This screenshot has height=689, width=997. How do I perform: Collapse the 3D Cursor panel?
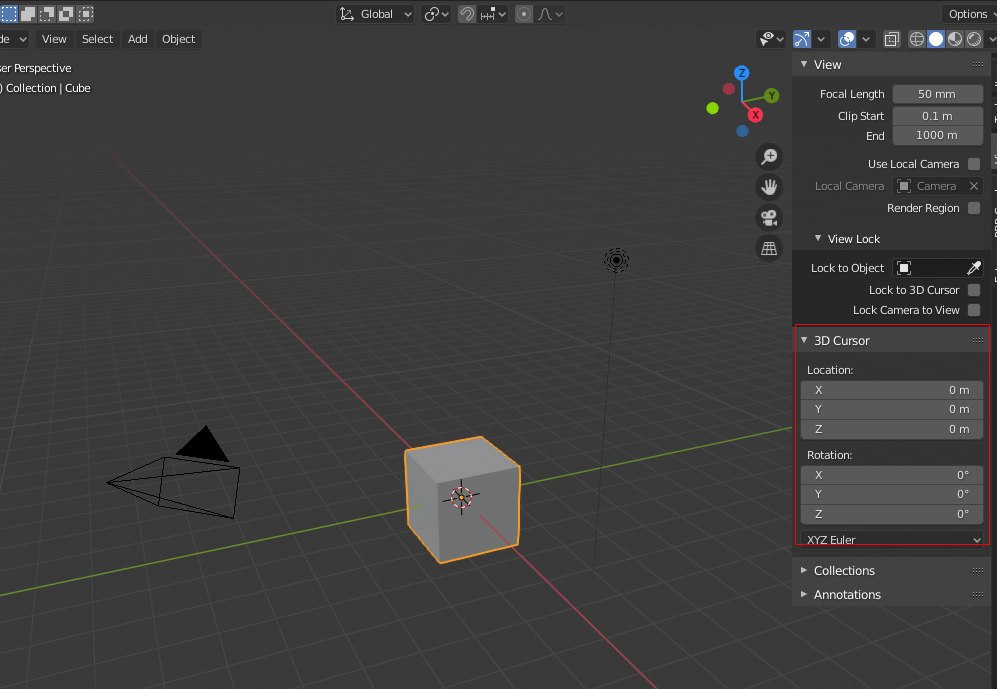tap(804, 340)
